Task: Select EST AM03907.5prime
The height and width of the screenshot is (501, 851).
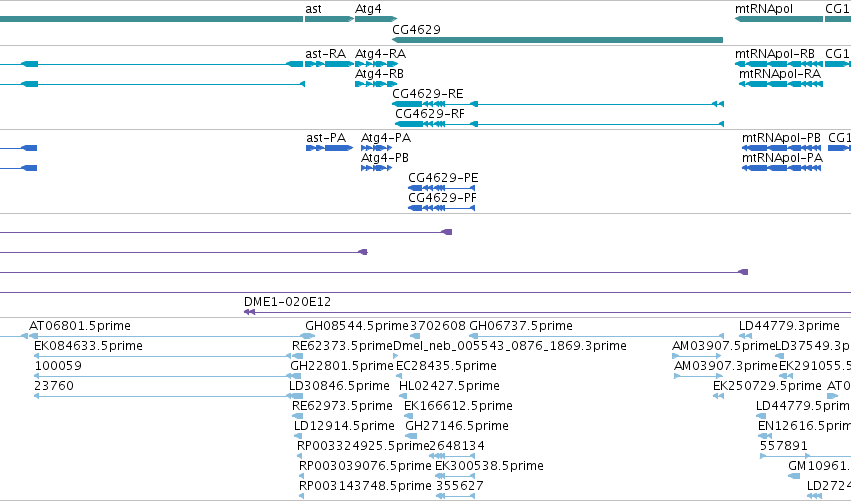Action: click(697, 356)
